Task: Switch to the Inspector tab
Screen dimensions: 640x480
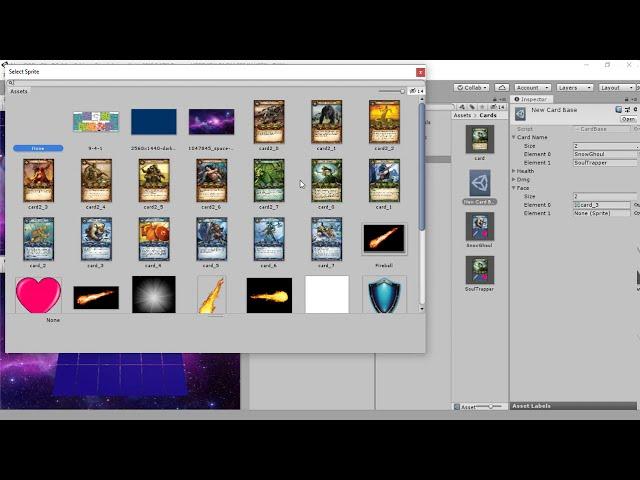Action: point(531,99)
